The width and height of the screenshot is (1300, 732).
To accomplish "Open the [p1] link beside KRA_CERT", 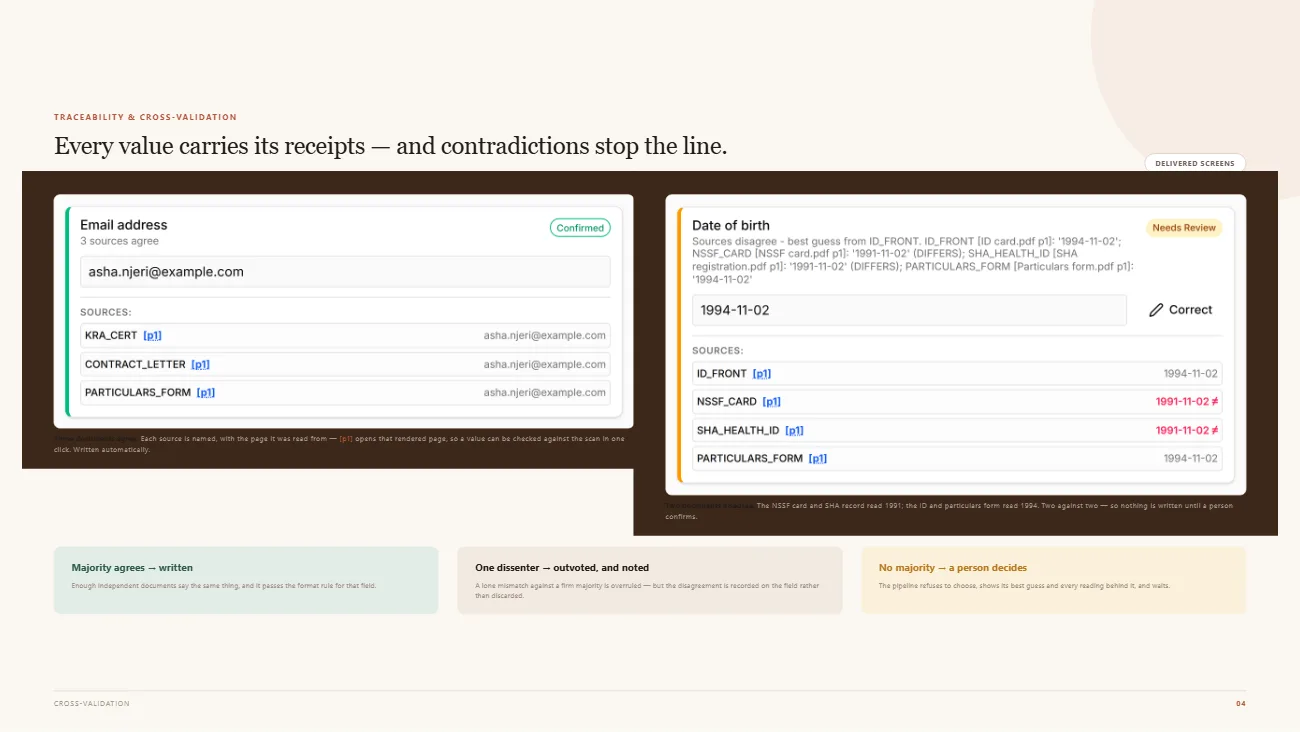I will pyautogui.click(x=152, y=336).
